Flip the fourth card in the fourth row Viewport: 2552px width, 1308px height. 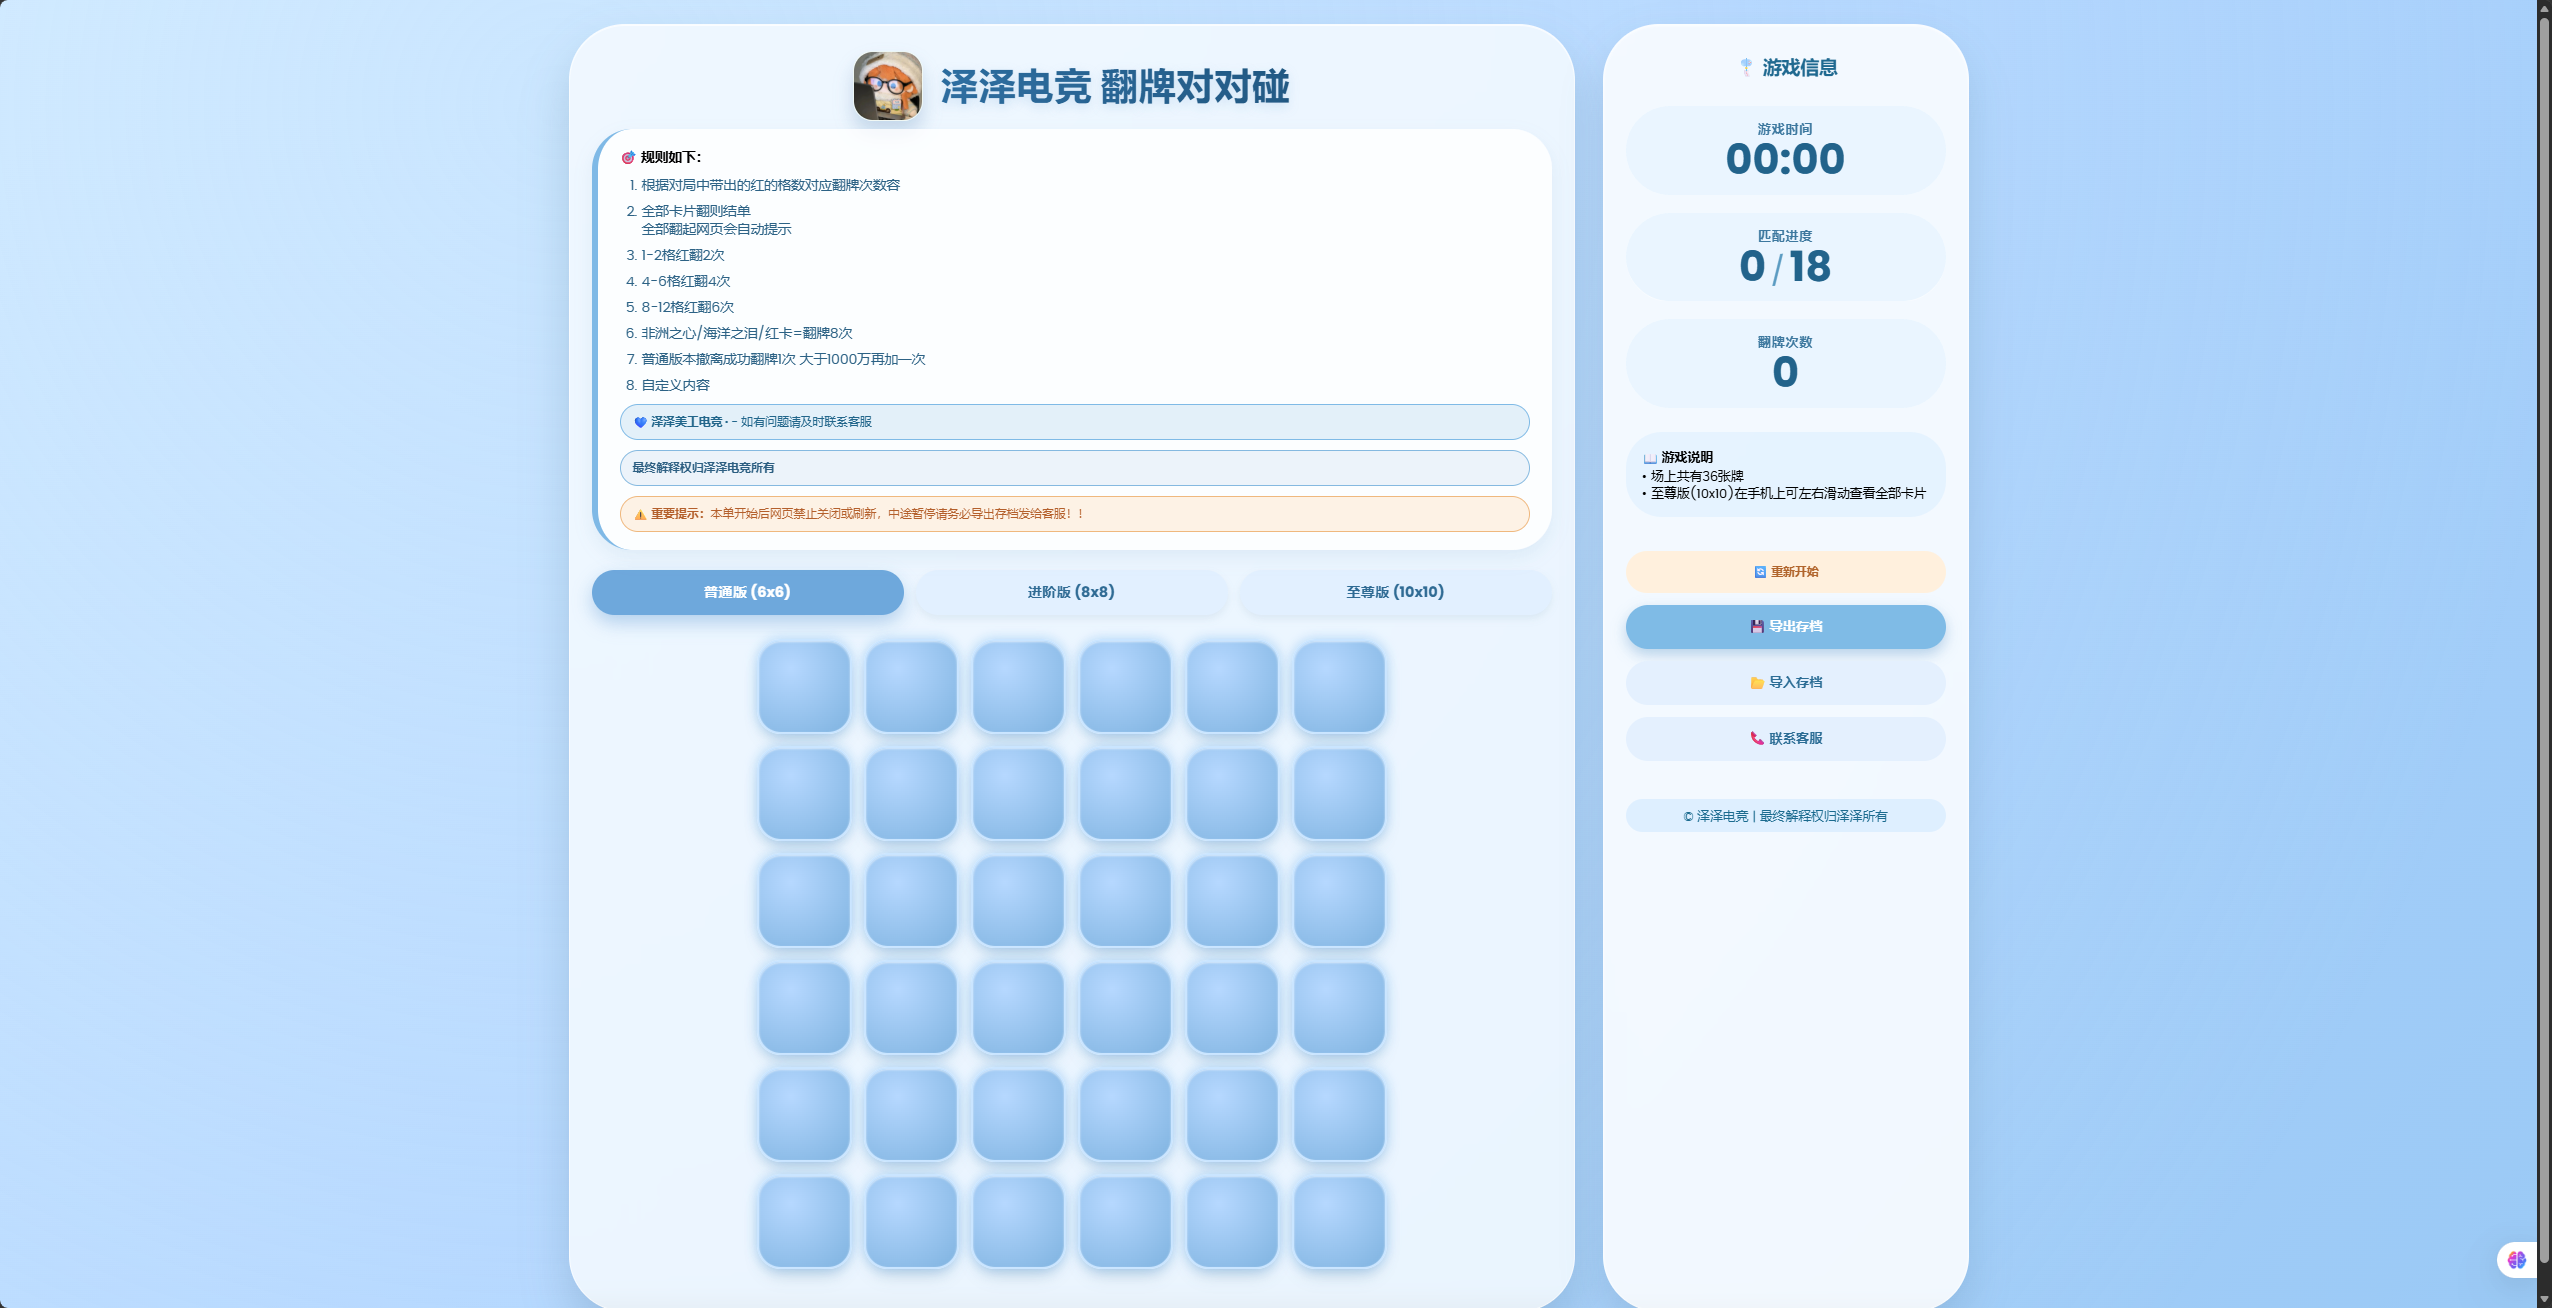pos(1125,1008)
